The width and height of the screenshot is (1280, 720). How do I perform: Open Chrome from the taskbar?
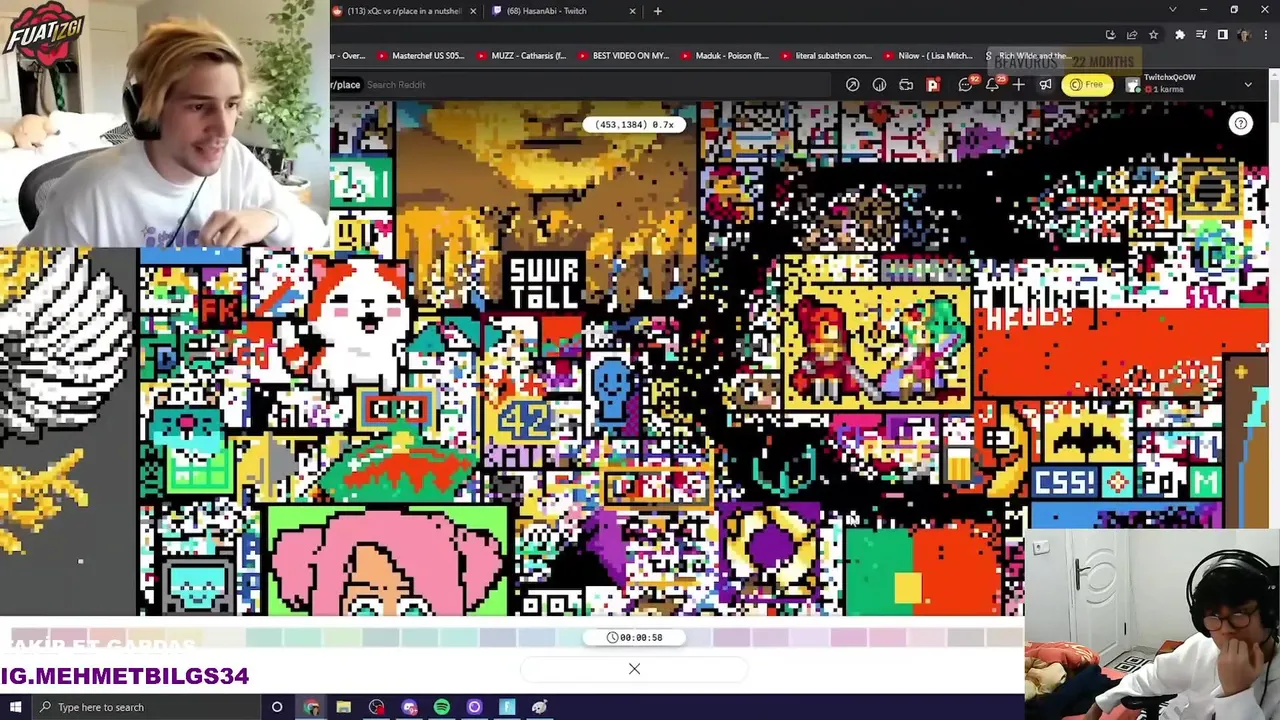coord(311,707)
